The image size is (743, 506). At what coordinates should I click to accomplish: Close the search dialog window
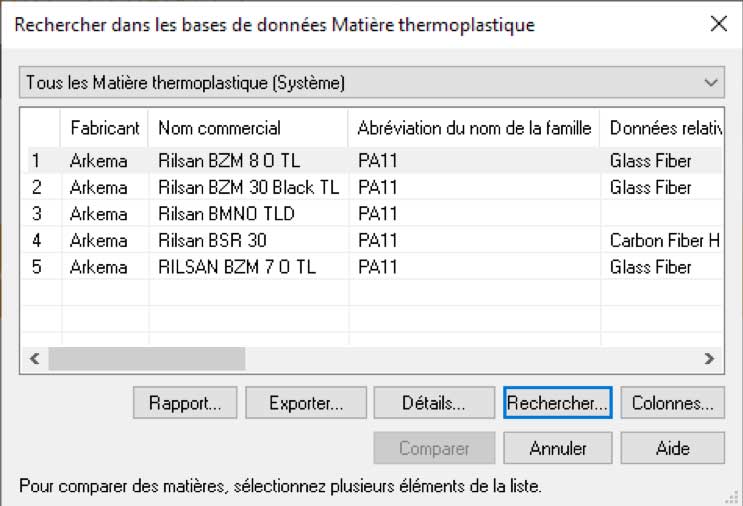pyautogui.click(x=717, y=25)
